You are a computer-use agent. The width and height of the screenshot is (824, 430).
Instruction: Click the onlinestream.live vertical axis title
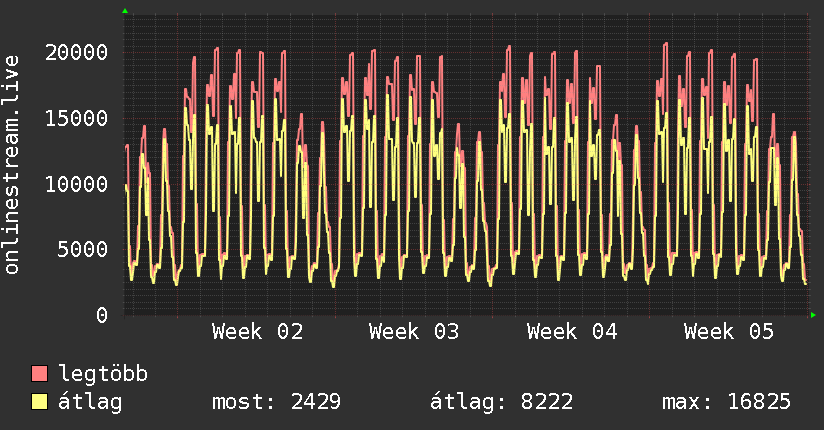tap(11, 165)
